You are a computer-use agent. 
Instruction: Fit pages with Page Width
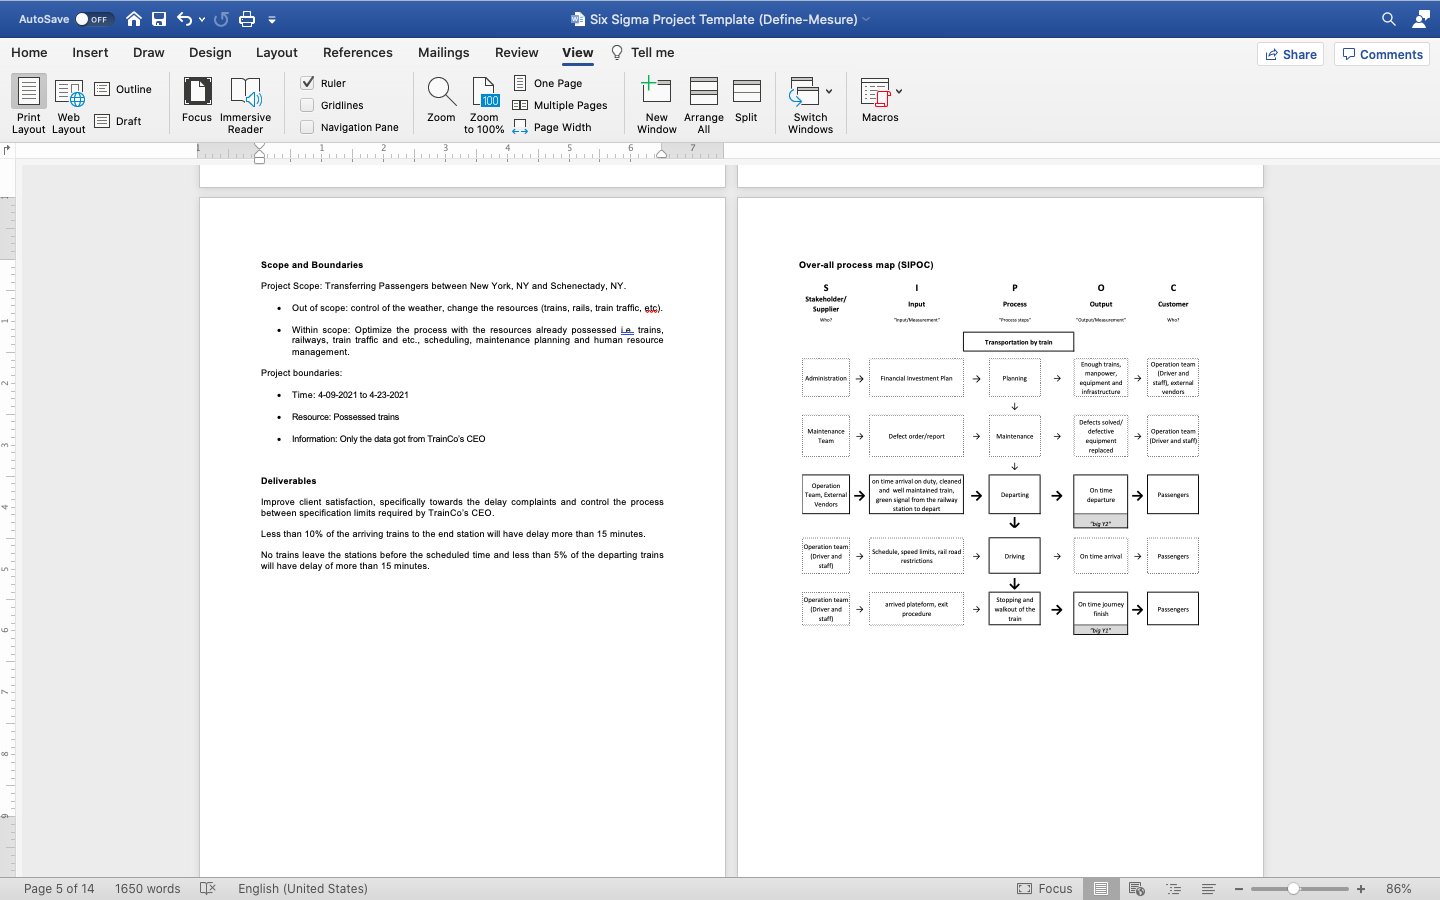click(x=552, y=126)
